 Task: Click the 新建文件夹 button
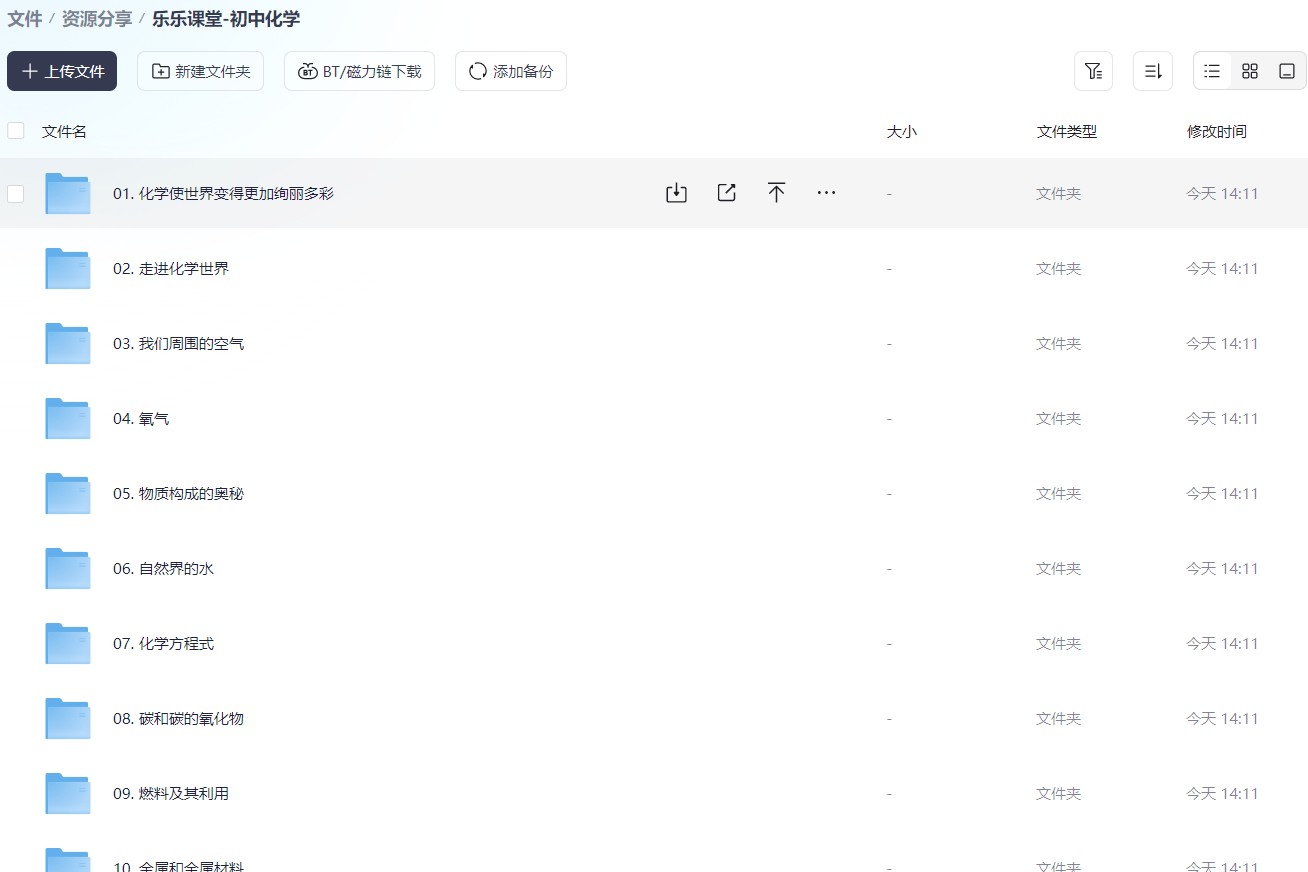(x=200, y=71)
